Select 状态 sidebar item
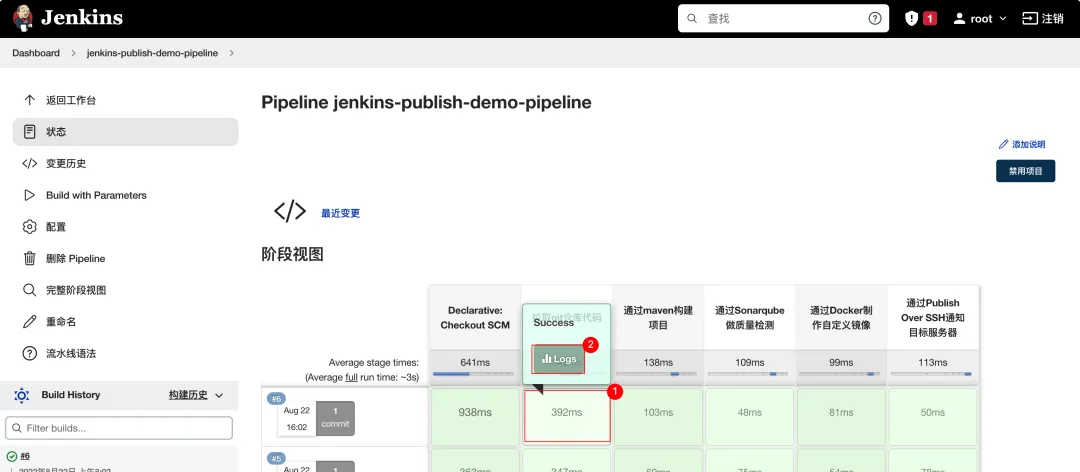The image size is (1080, 472). click(125, 132)
